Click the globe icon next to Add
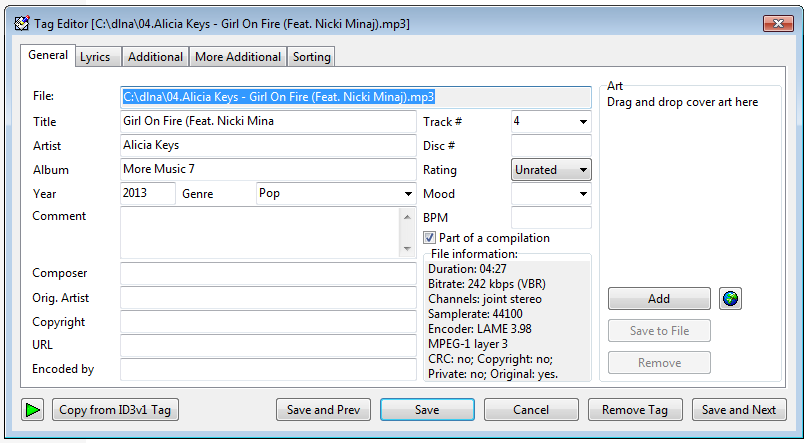811x443 pixels. coord(730,299)
